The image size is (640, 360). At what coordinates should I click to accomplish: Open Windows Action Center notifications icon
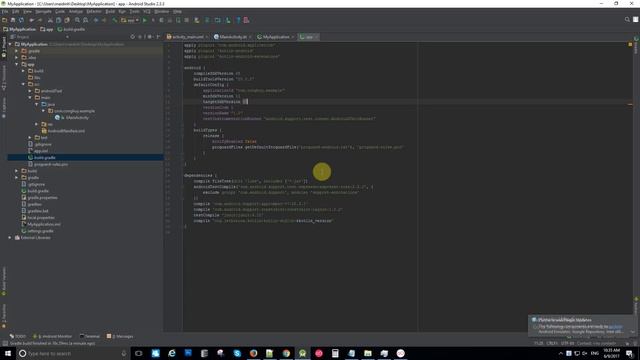click(x=629, y=353)
